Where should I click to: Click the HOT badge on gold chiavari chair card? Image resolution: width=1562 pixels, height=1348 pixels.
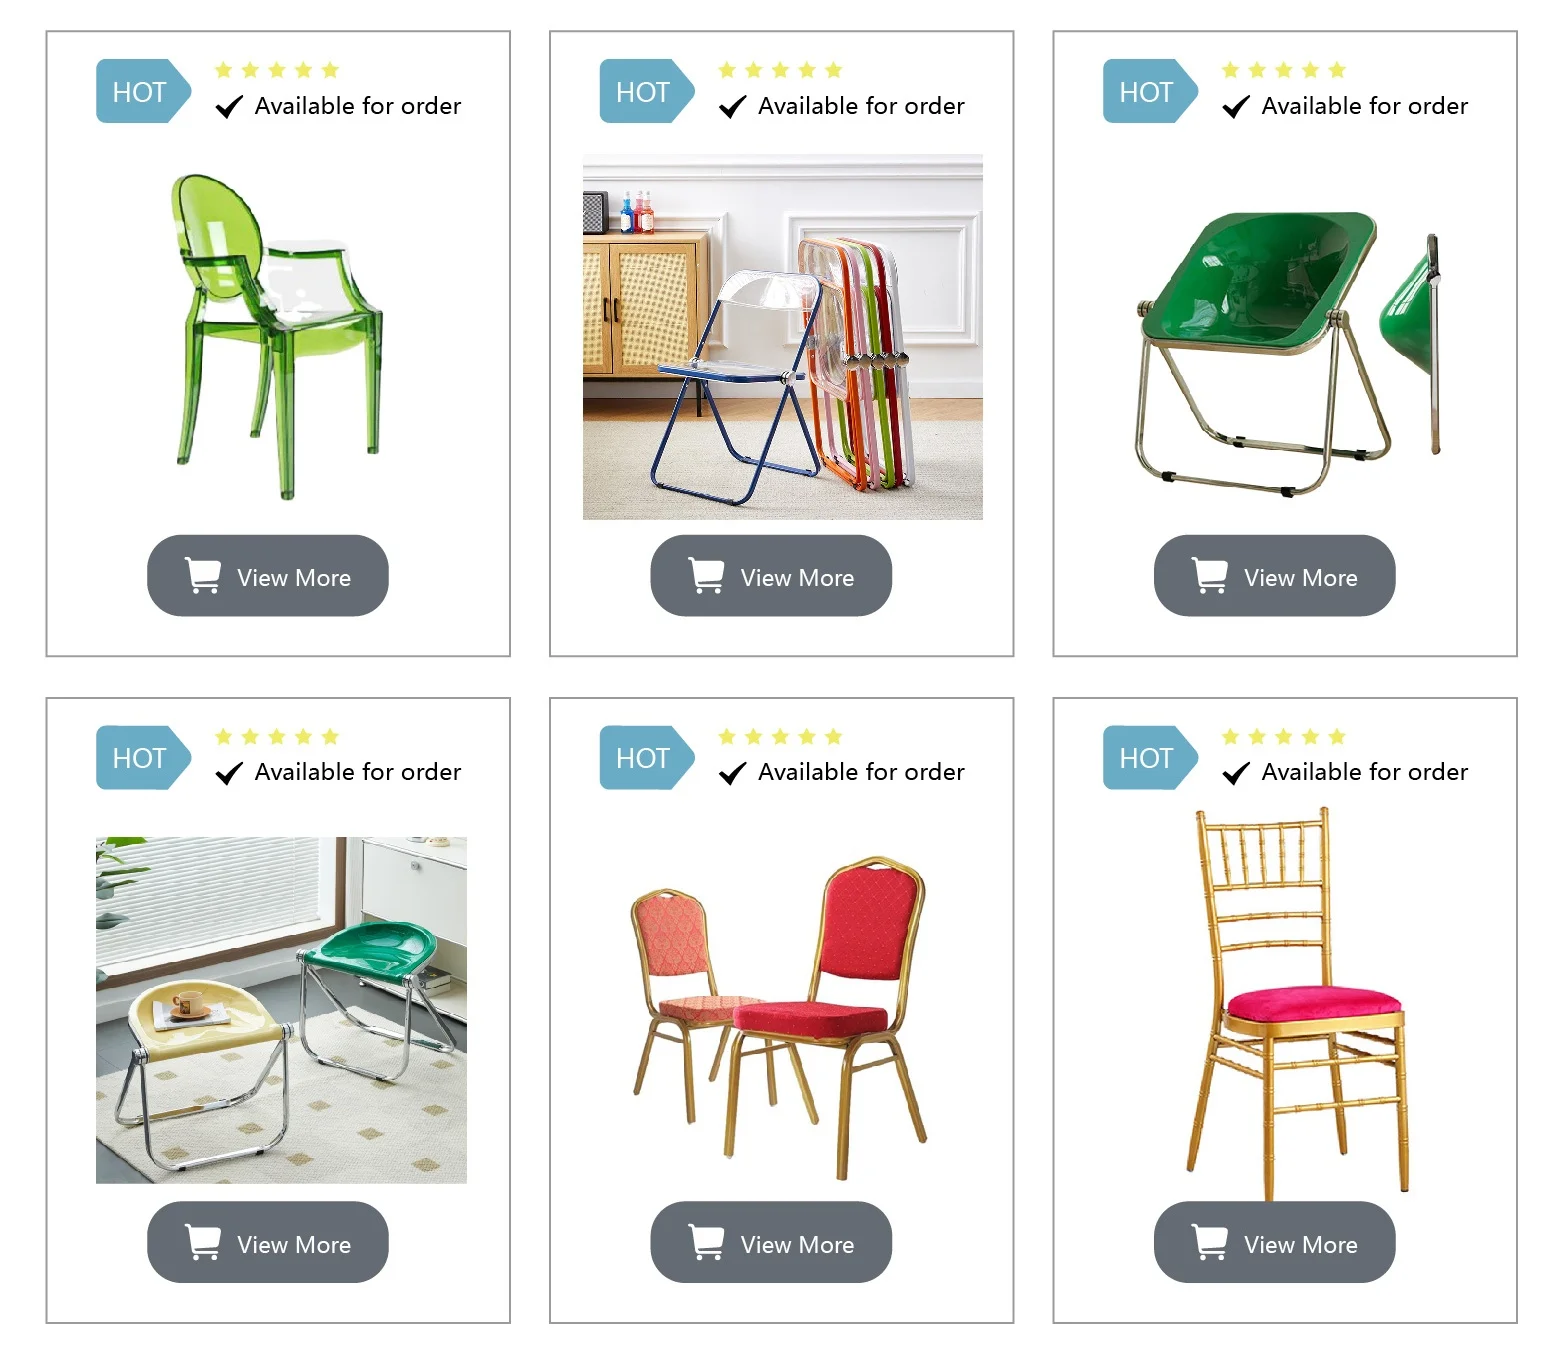(1150, 758)
